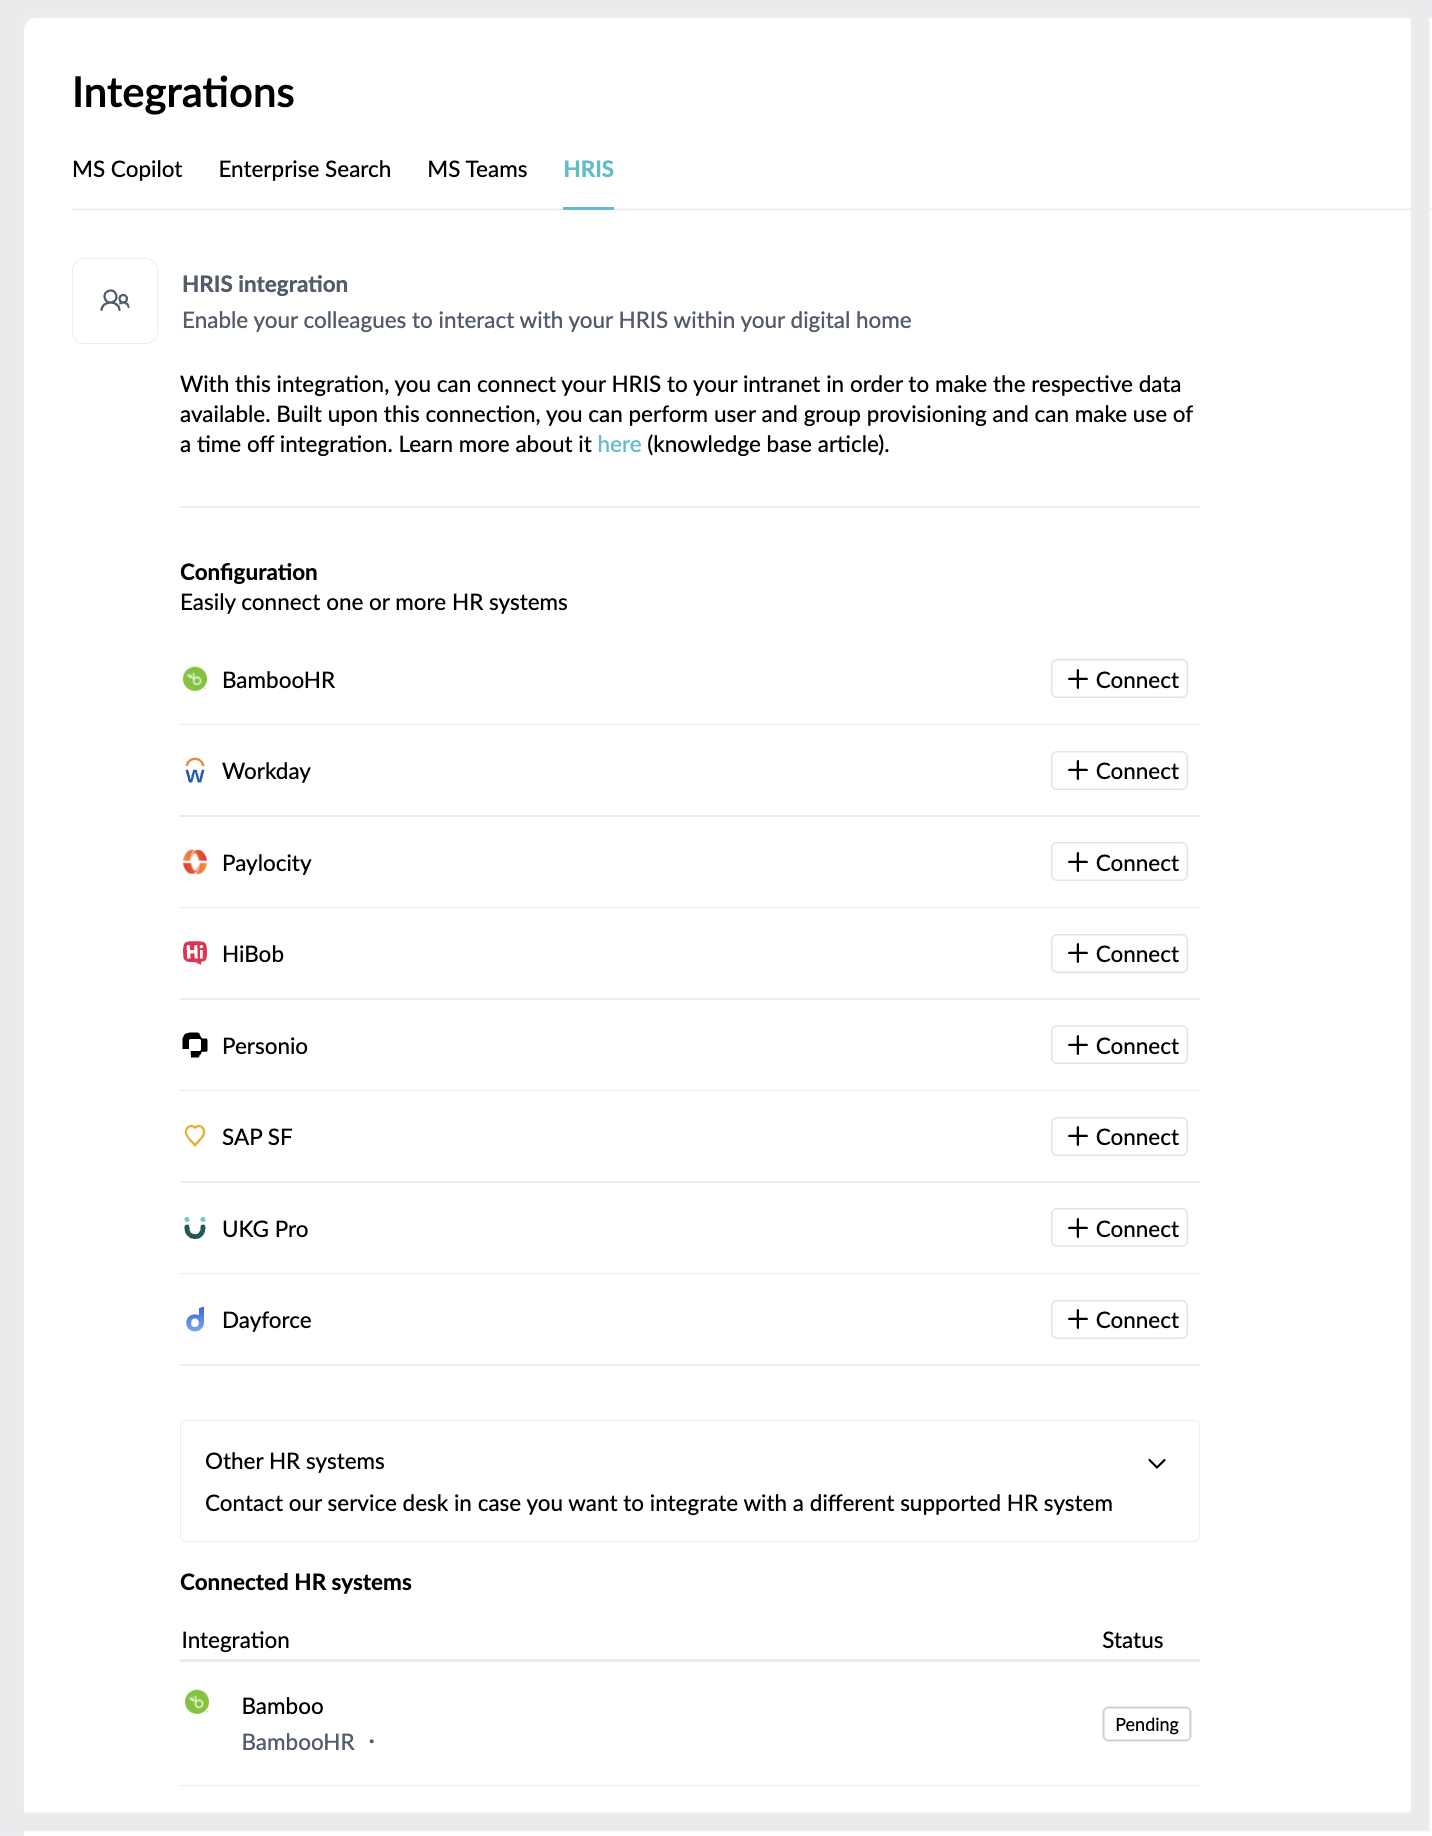
Task: Click the Personio logo icon
Action: click(x=195, y=1045)
